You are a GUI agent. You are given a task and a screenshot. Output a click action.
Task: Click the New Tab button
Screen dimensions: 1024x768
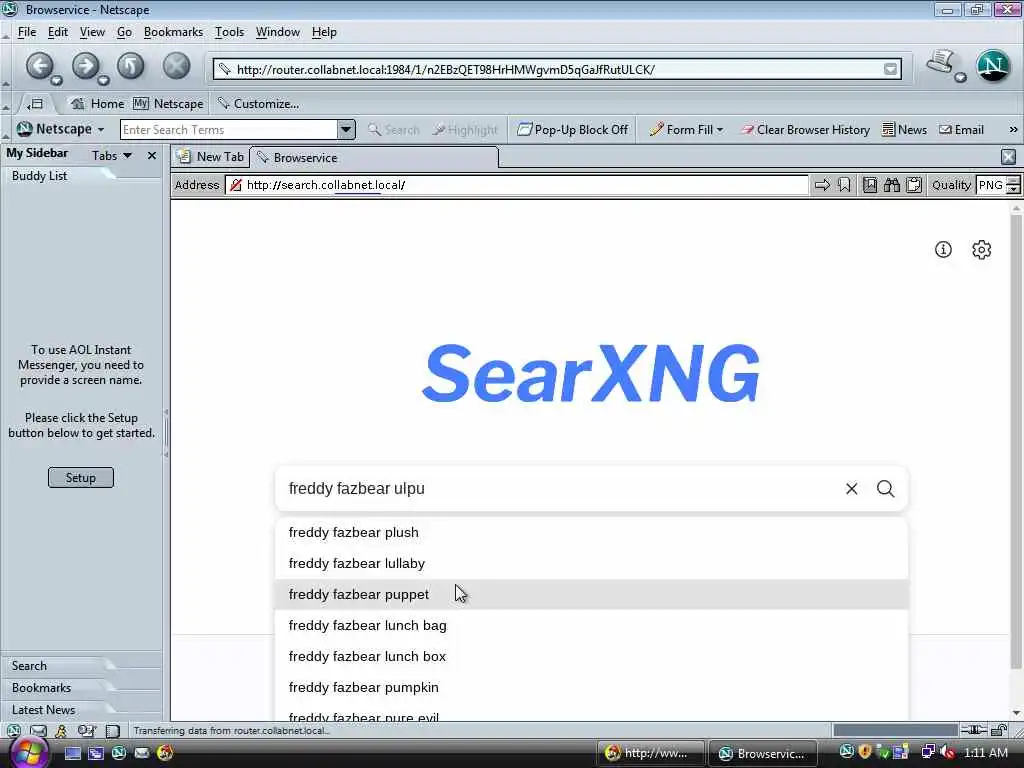click(212, 157)
